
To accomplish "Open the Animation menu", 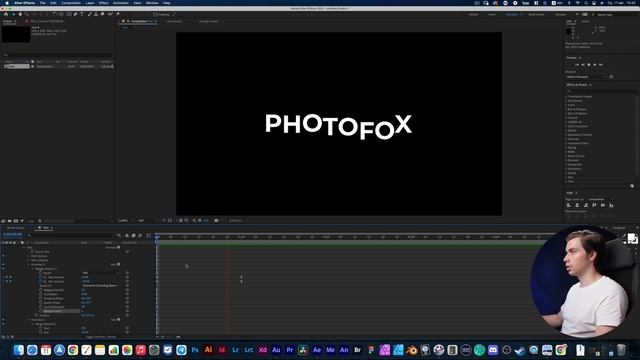I will pyautogui.click(x=121, y=3).
